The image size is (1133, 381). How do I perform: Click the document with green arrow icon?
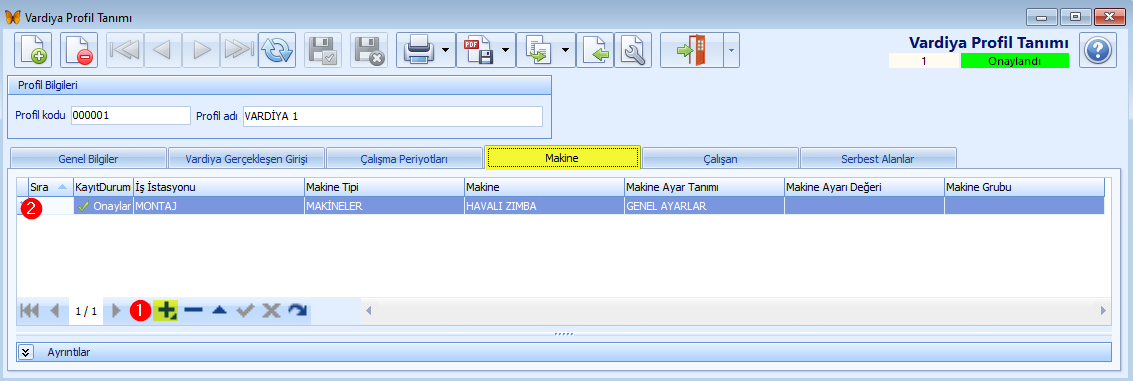(595, 51)
